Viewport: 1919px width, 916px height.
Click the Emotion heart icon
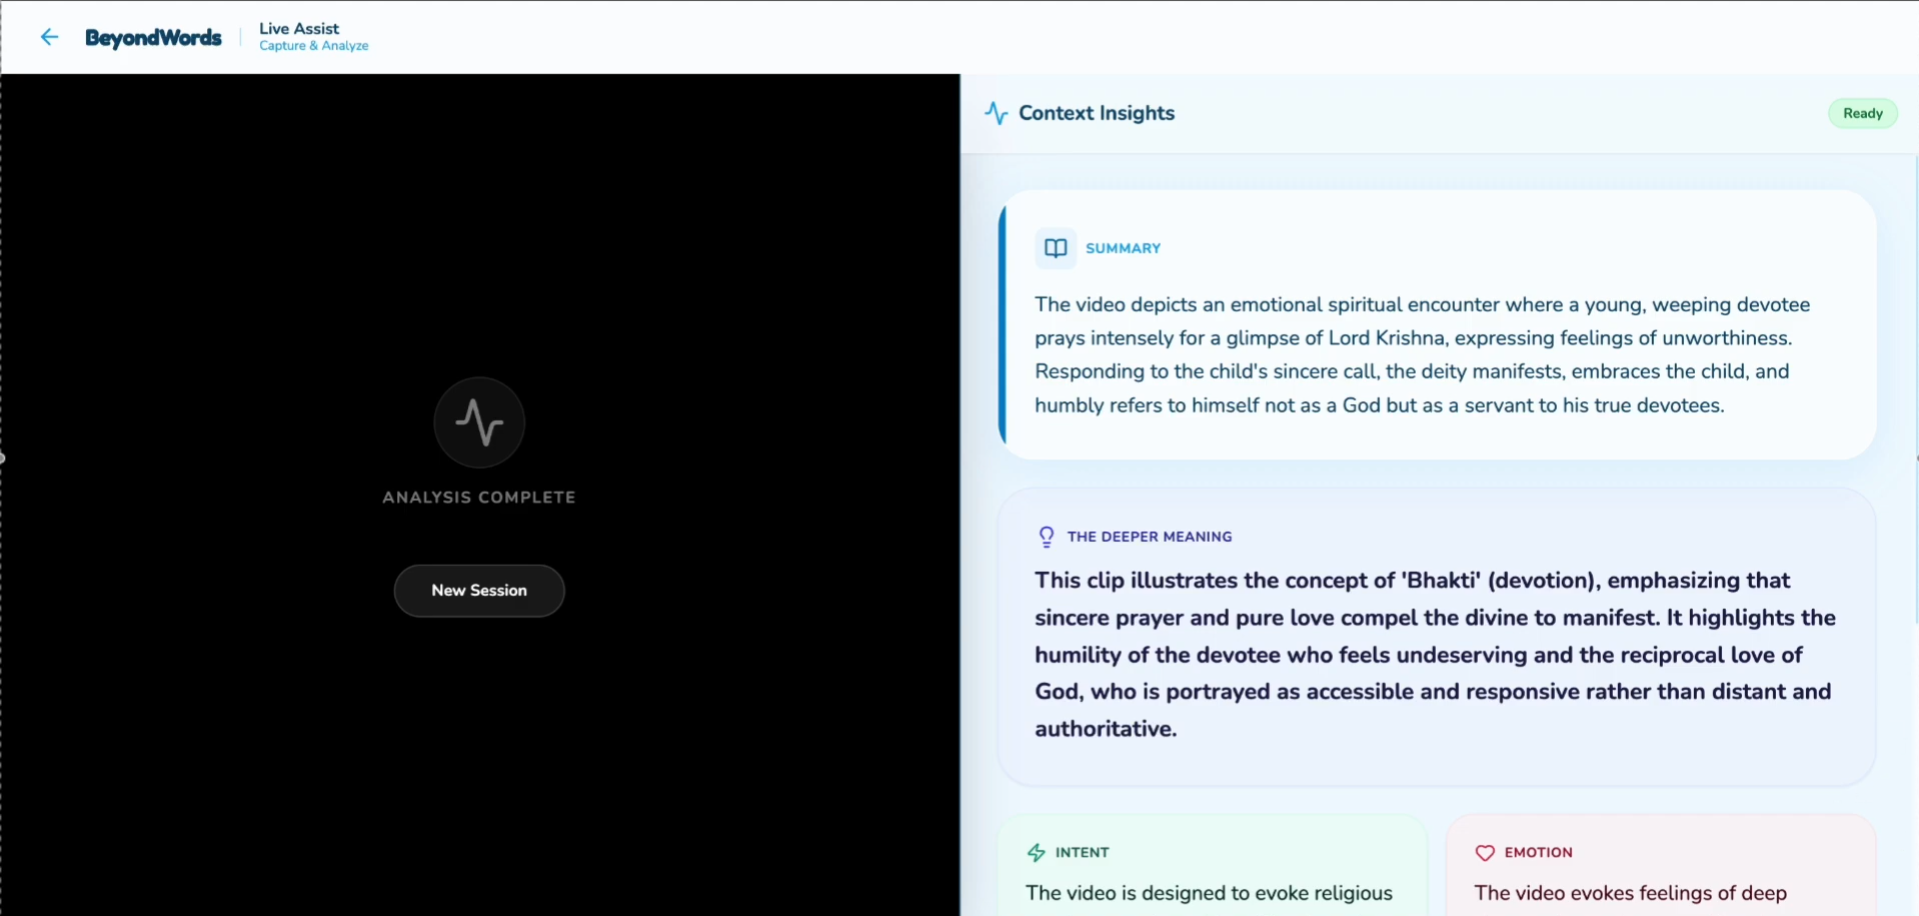(1485, 853)
